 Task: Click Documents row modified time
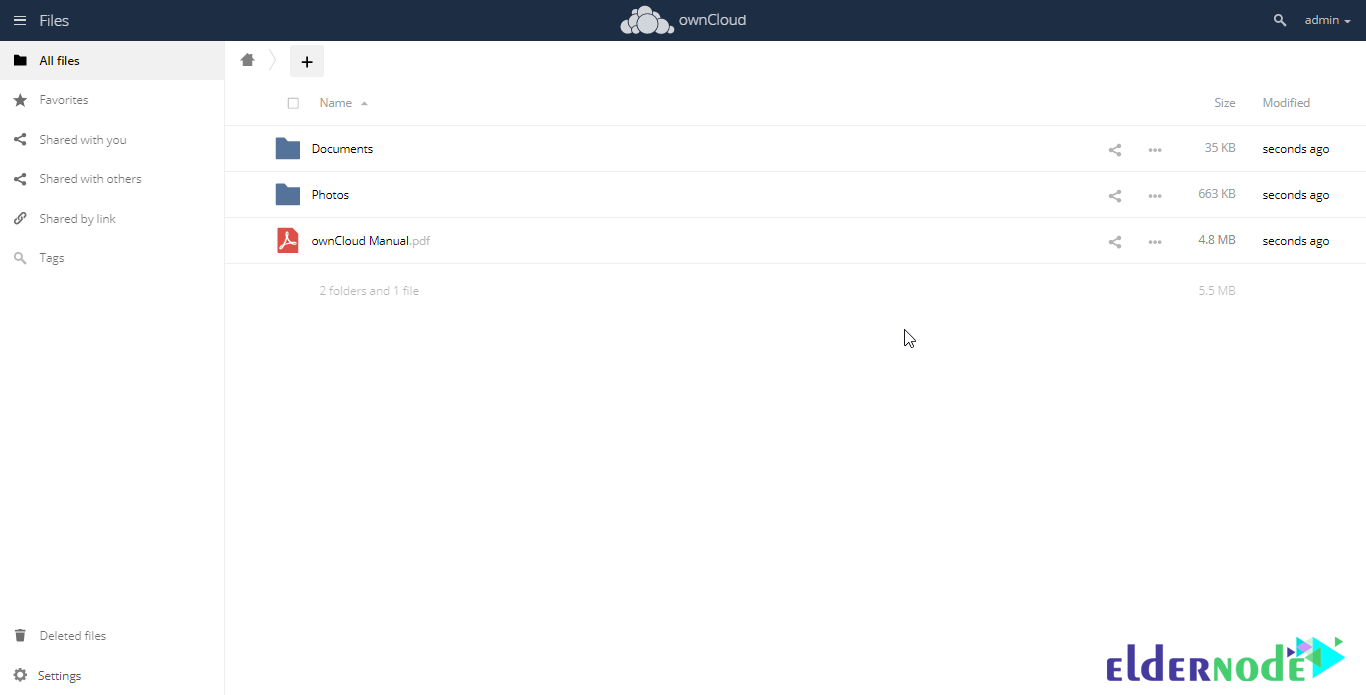tap(1296, 149)
